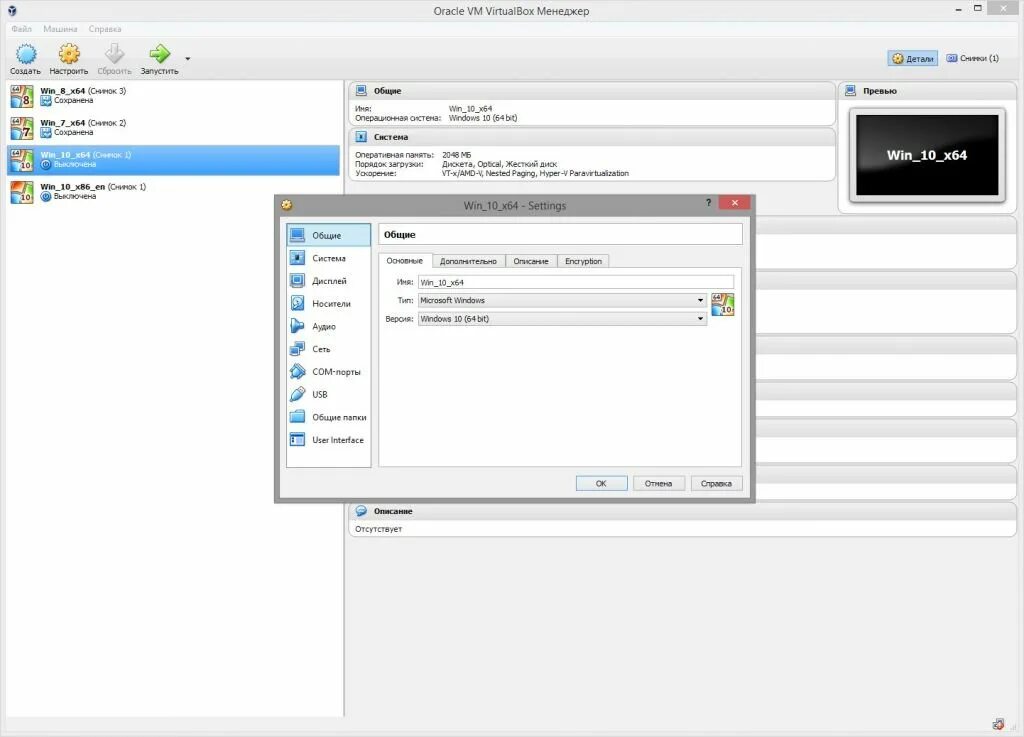The width and height of the screenshot is (1024, 737).
Task: Click the Settings dialog title gear icon
Action: [286, 205]
